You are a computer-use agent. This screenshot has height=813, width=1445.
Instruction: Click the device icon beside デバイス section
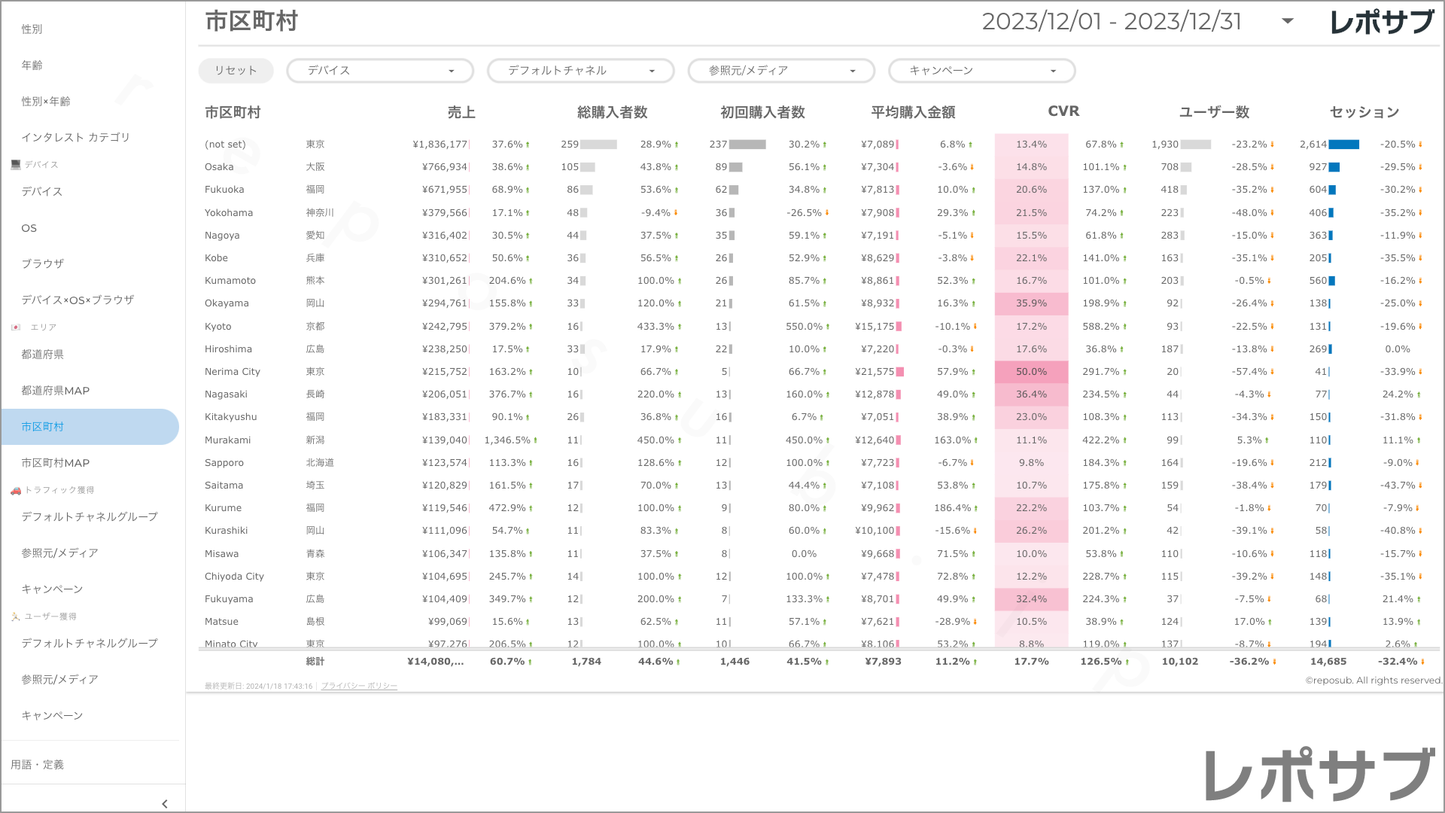point(15,164)
